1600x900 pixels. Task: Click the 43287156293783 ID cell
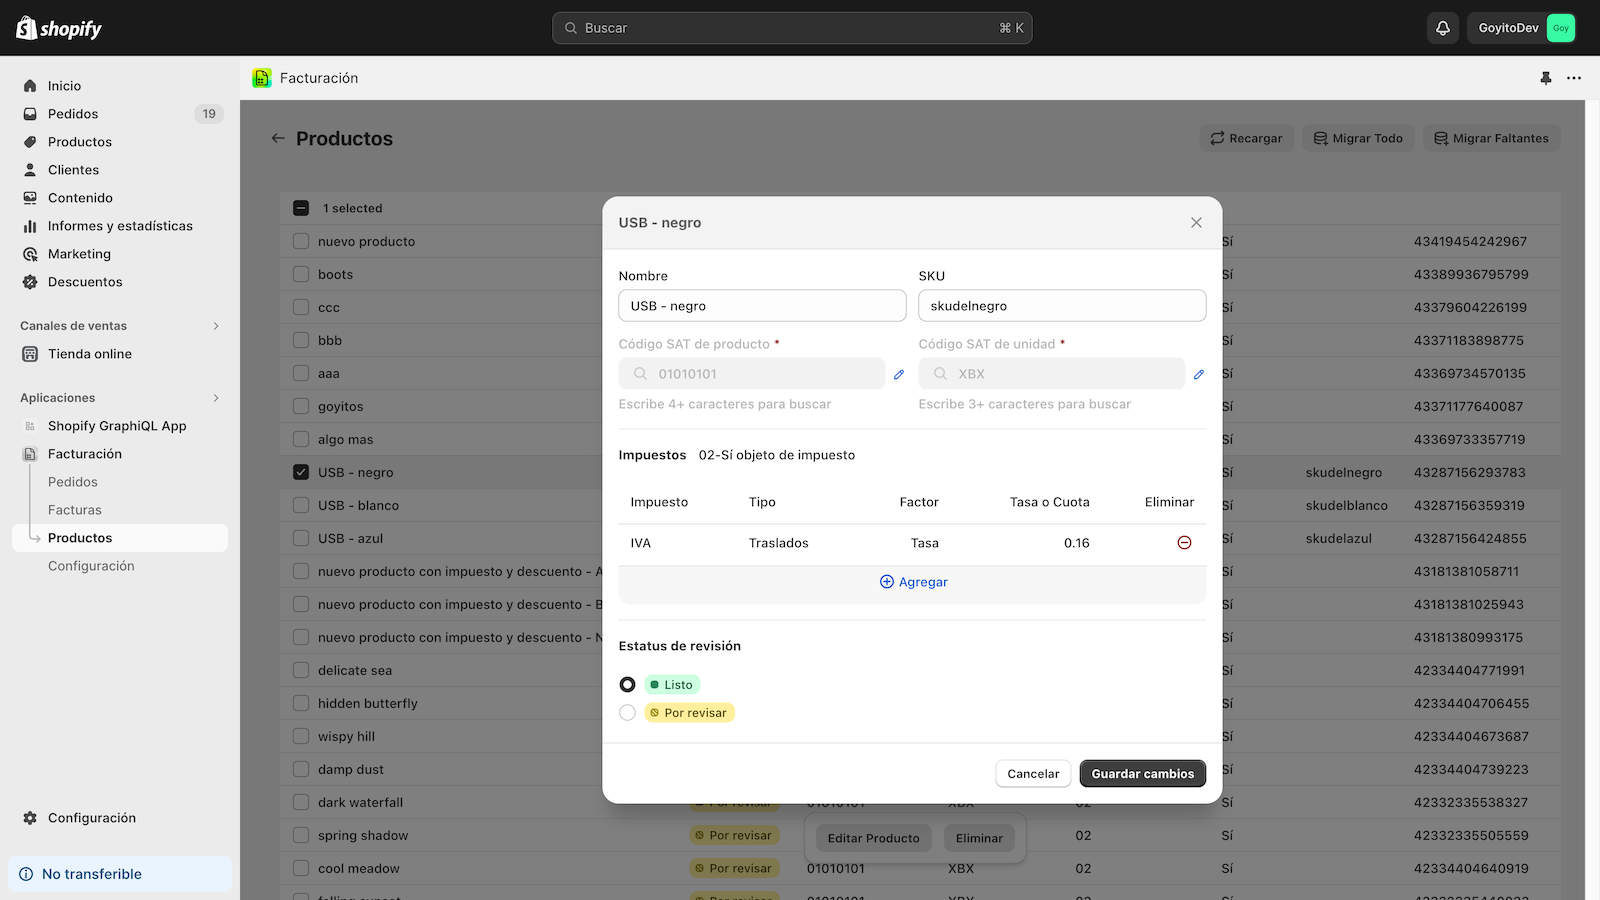(1470, 472)
